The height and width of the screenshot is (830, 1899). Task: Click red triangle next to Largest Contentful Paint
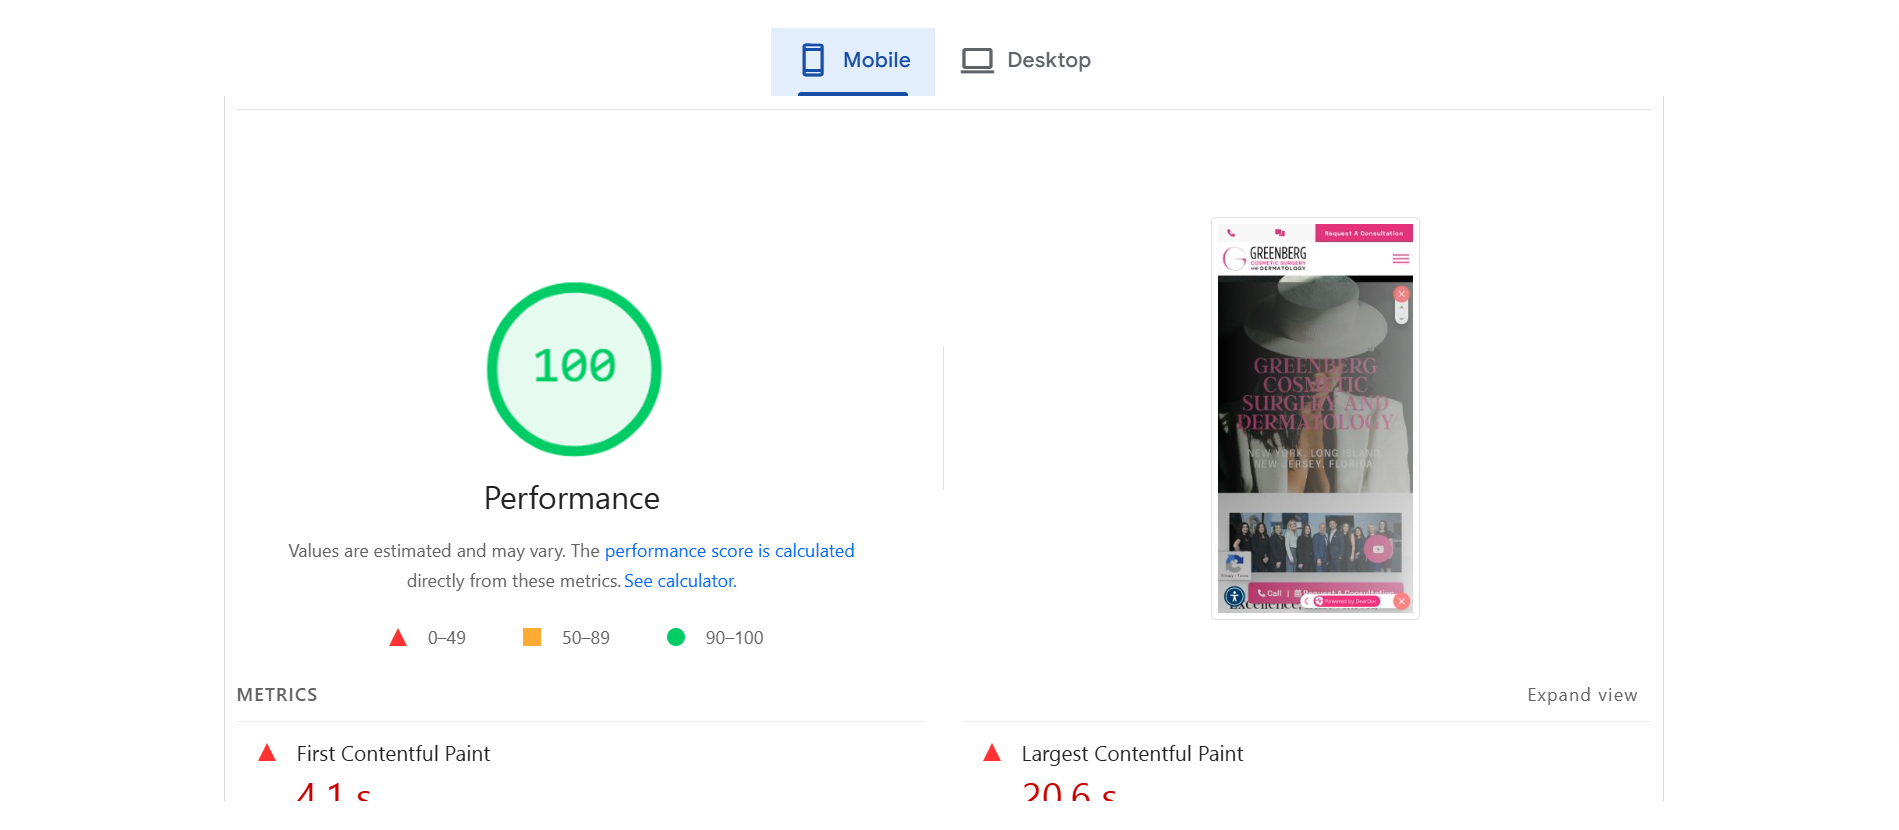click(x=992, y=753)
